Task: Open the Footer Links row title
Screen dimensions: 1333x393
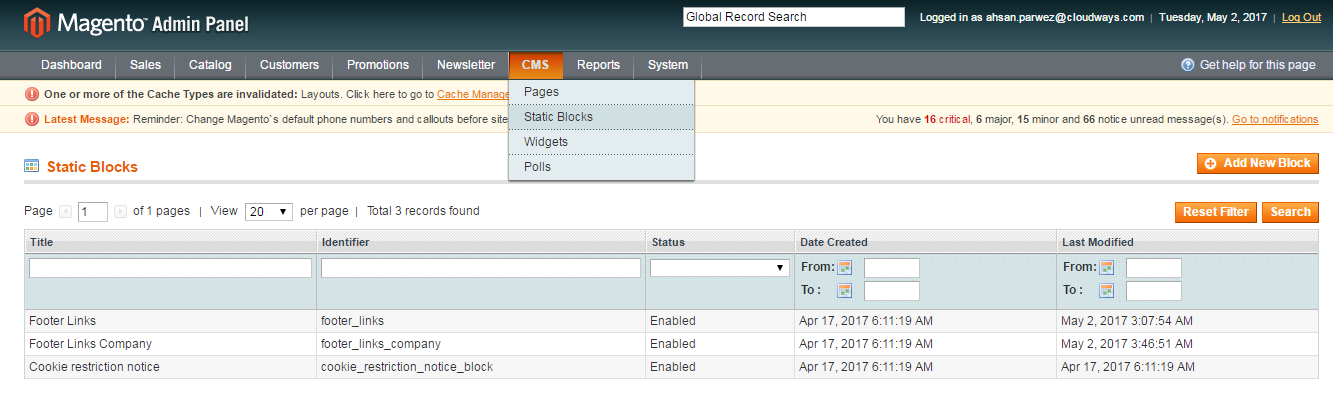Action: coord(62,321)
